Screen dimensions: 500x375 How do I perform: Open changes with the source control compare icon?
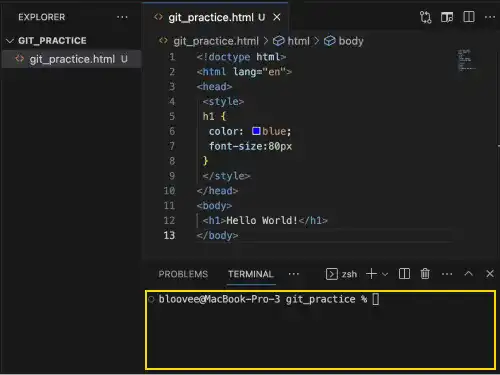coord(425,17)
